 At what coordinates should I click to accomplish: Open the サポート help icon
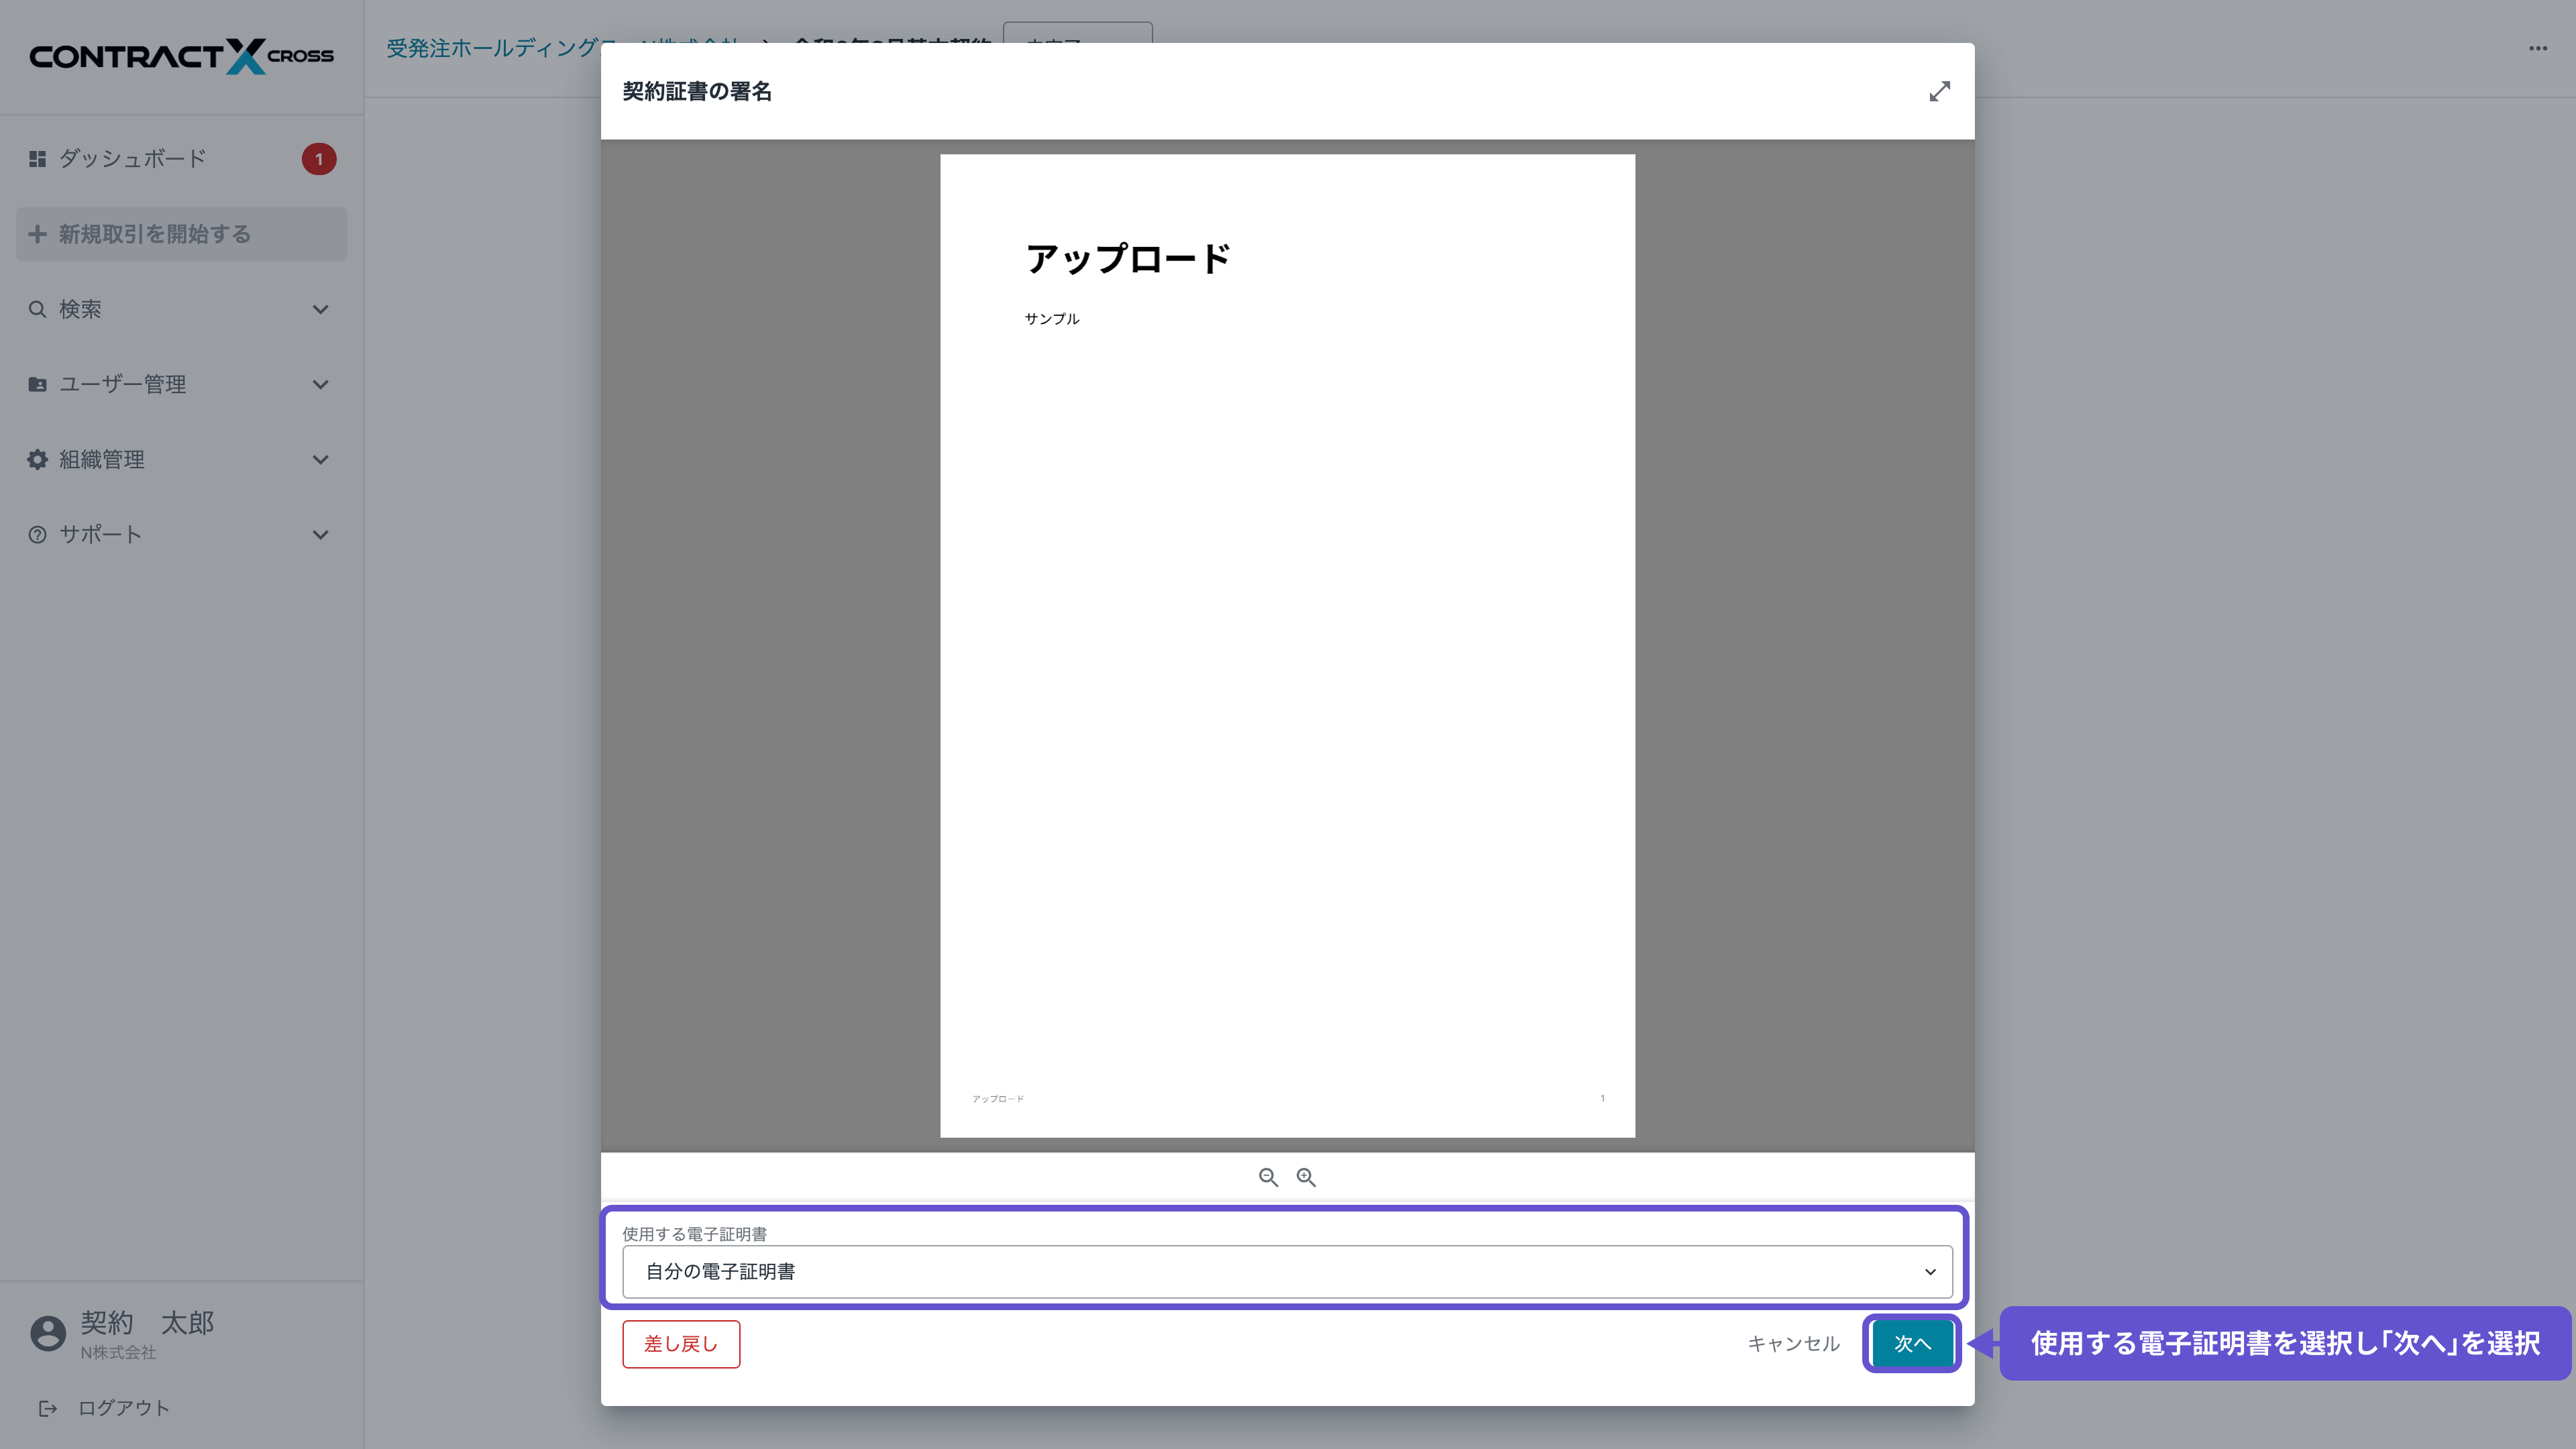37,534
